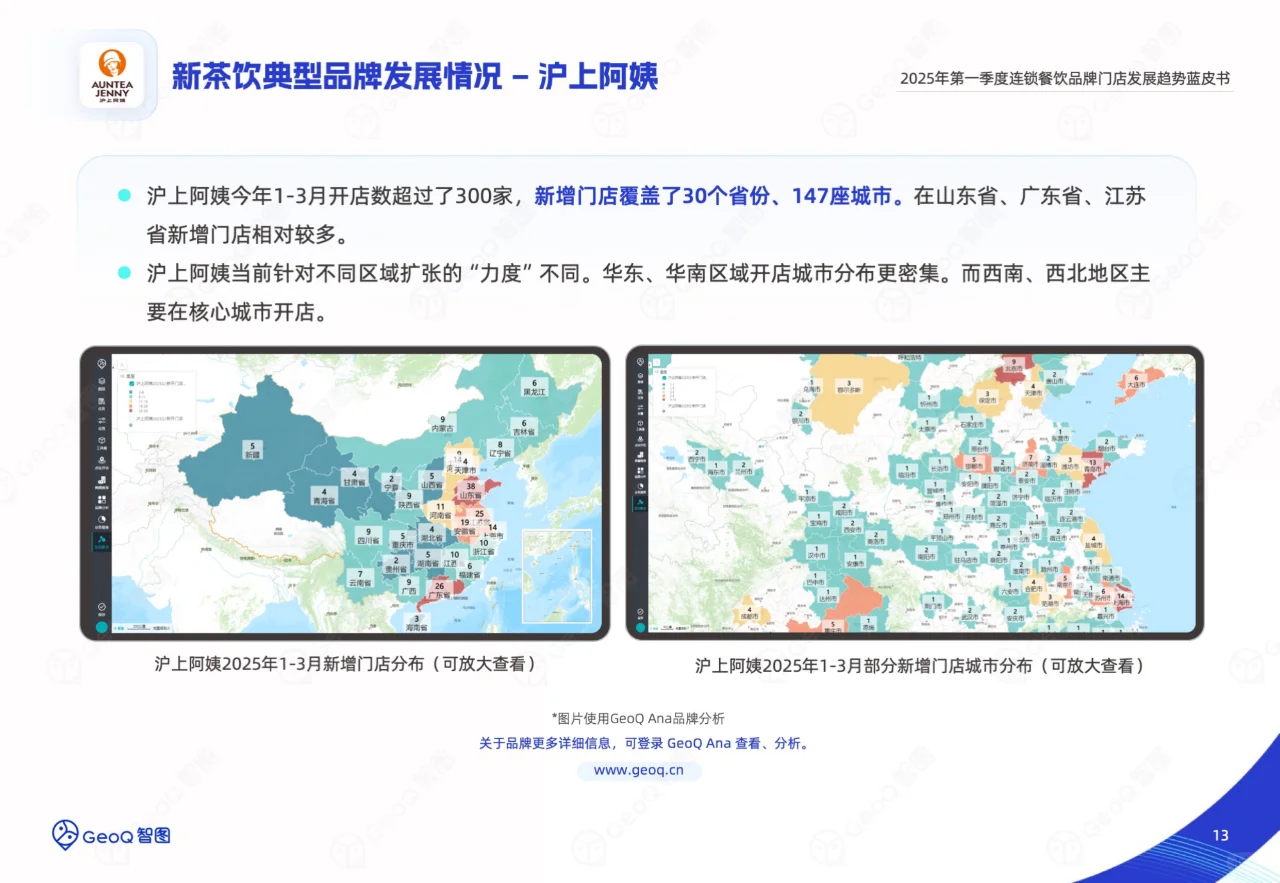Select the 青海省 province label
The height and width of the screenshot is (883, 1280).
pos(324,496)
